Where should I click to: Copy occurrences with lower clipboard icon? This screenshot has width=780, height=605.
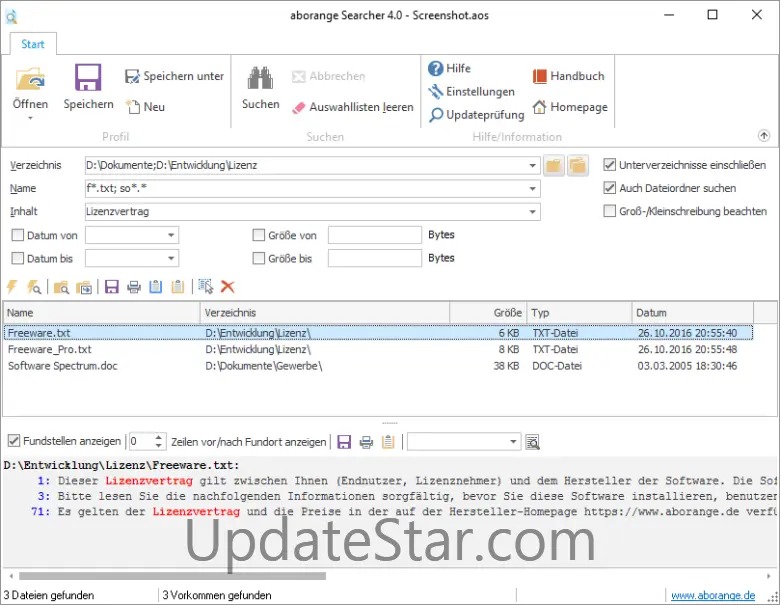click(388, 442)
